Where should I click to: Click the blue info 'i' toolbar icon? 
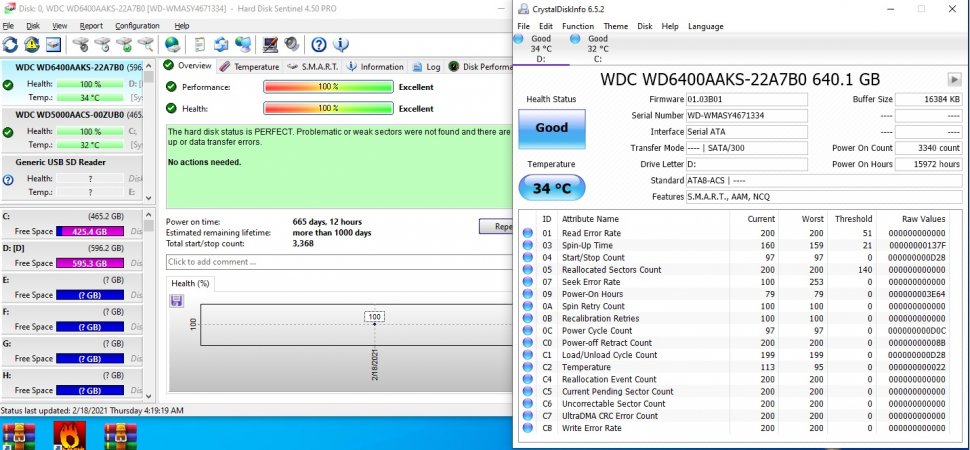pyautogui.click(x=340, y=45)
